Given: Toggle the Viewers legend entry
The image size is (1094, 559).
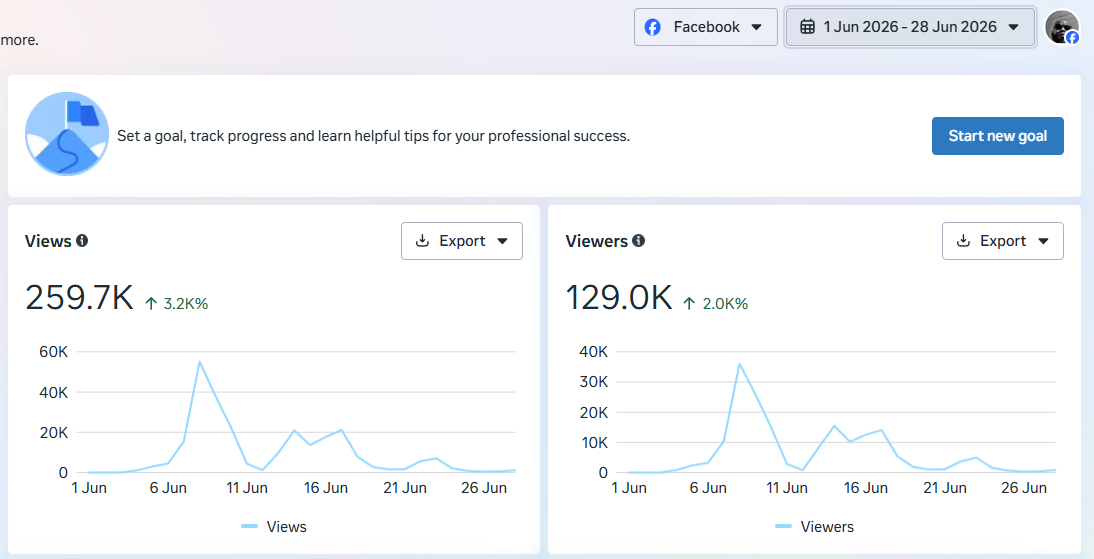Looking at the screenshot, I should click(814, 527).
